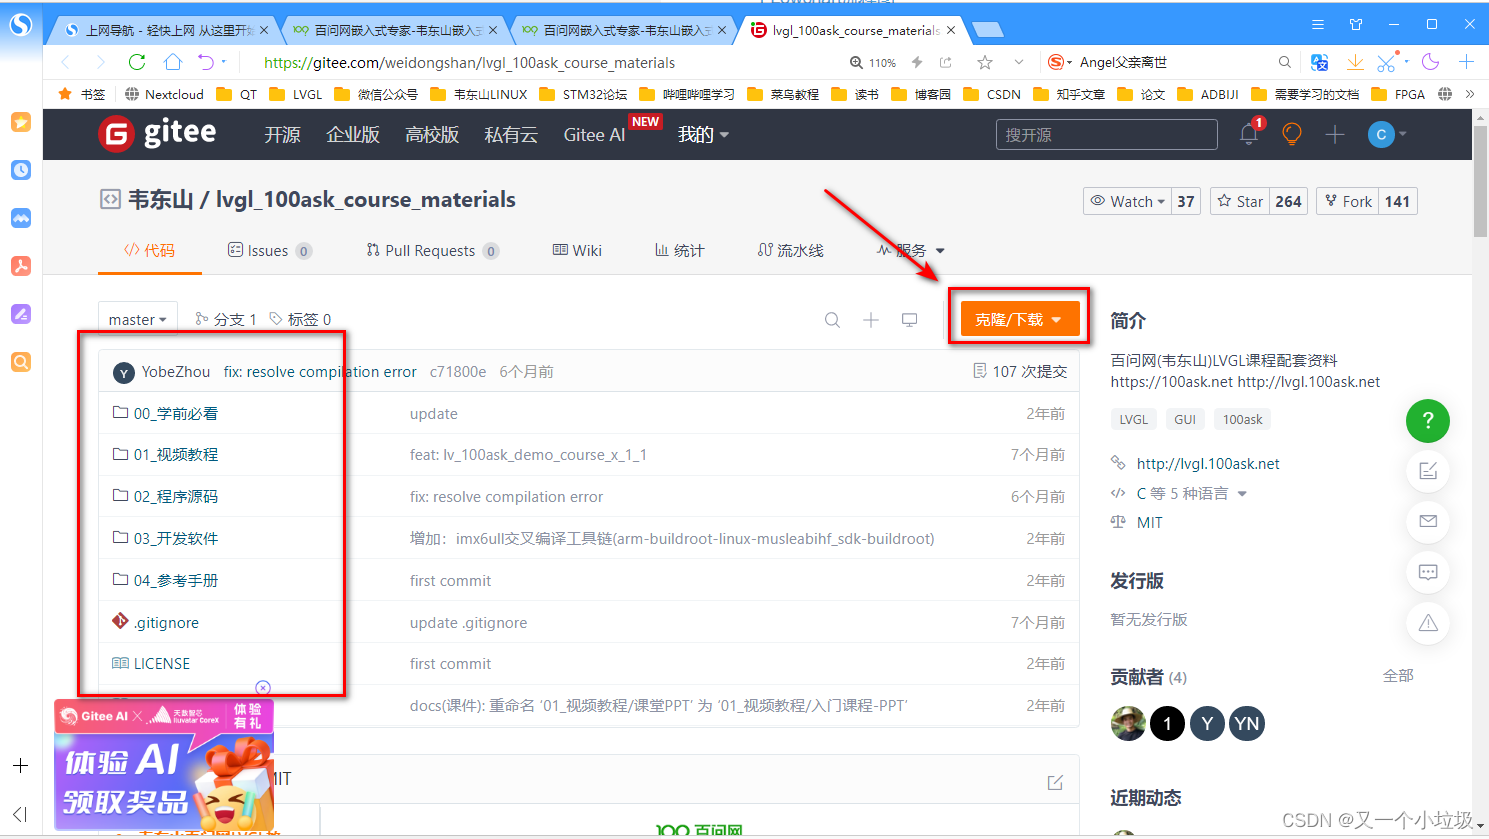Click the plus icon in Gitee header
Viewport: 1489px width, 839px height.
(x=1335, y=134)
